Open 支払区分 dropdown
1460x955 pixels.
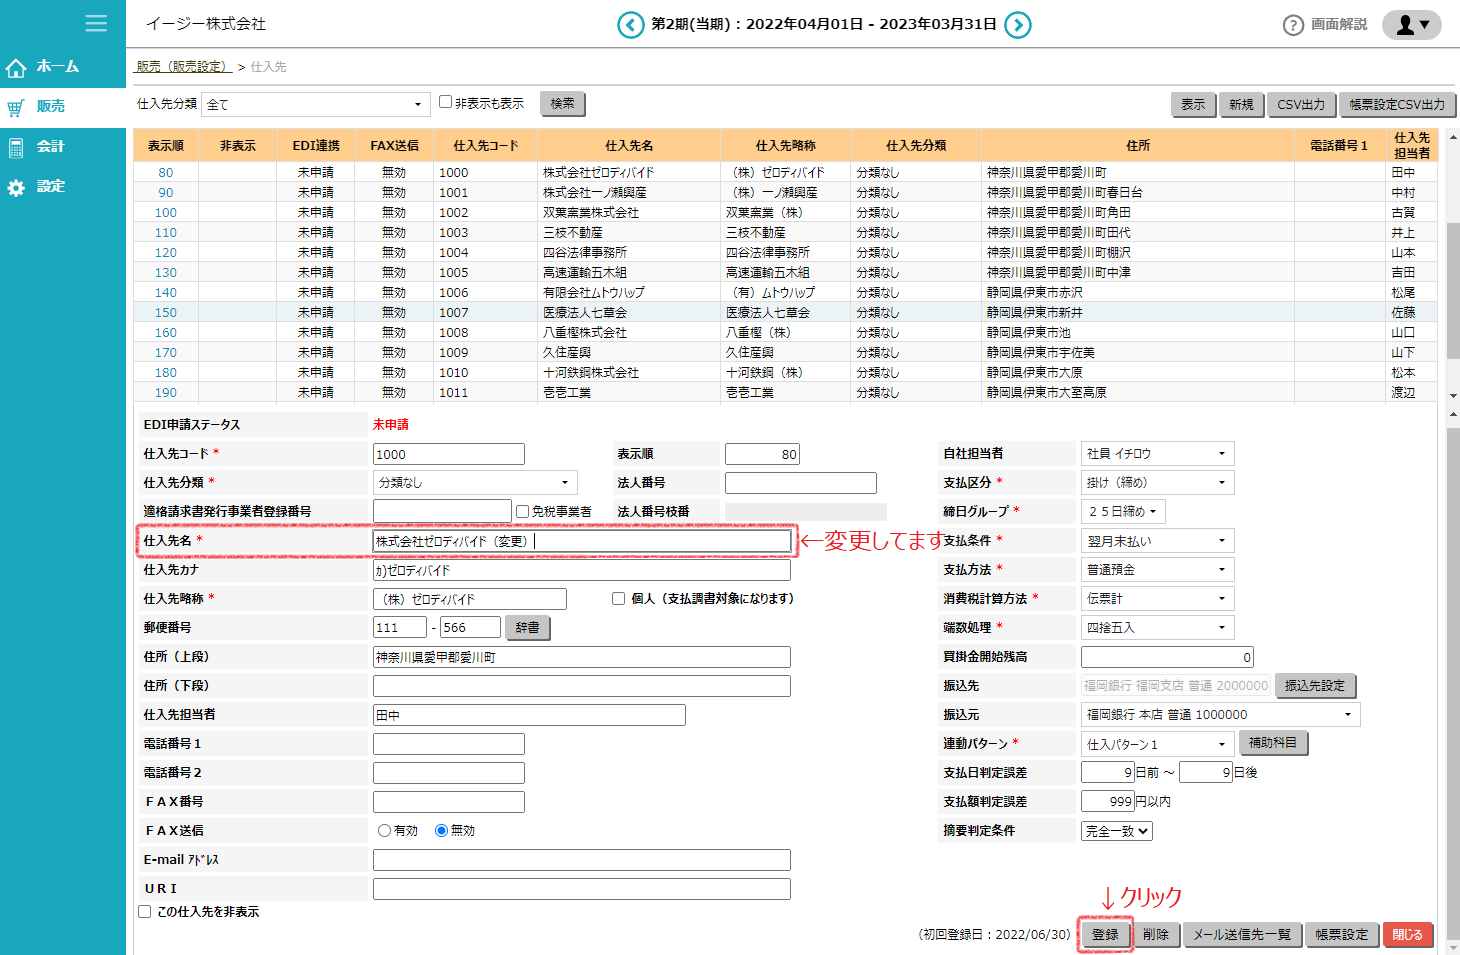(1157, 482)
